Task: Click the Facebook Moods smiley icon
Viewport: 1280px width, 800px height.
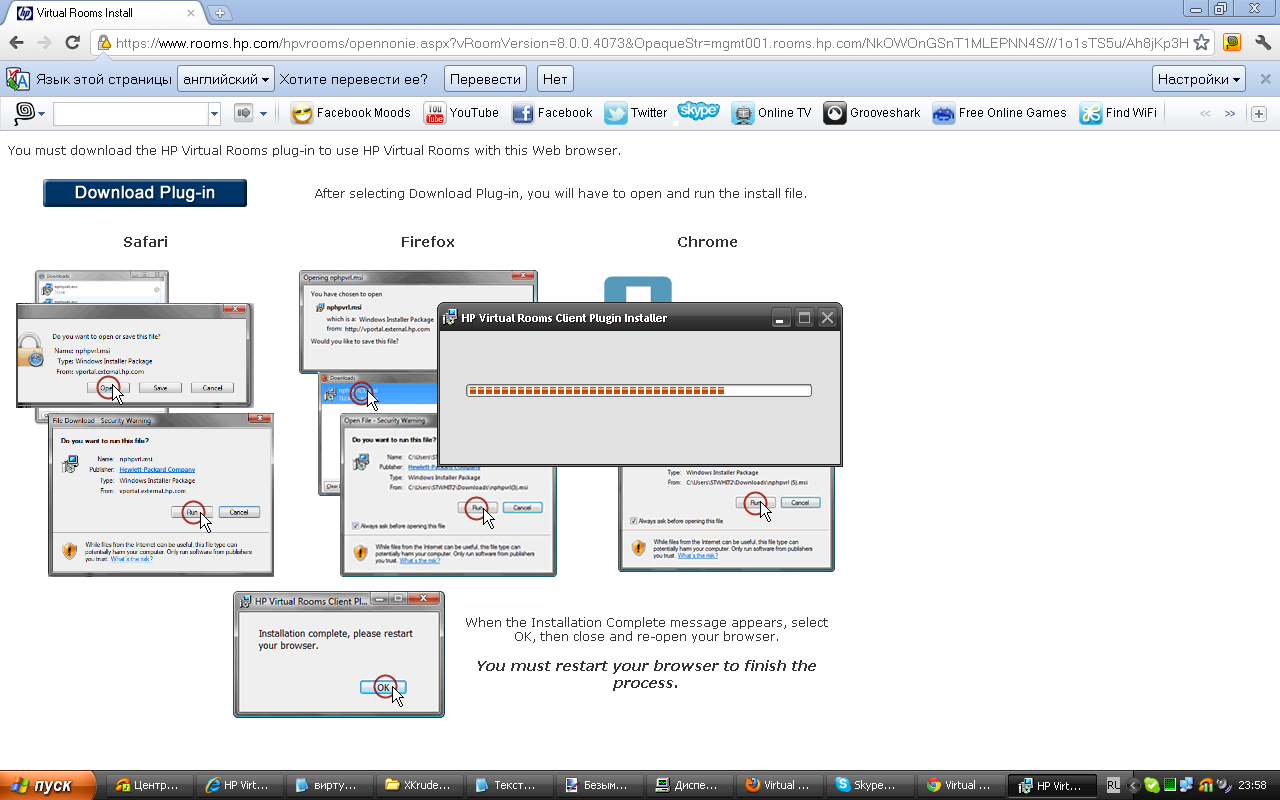Action: (x=301, y=113)
